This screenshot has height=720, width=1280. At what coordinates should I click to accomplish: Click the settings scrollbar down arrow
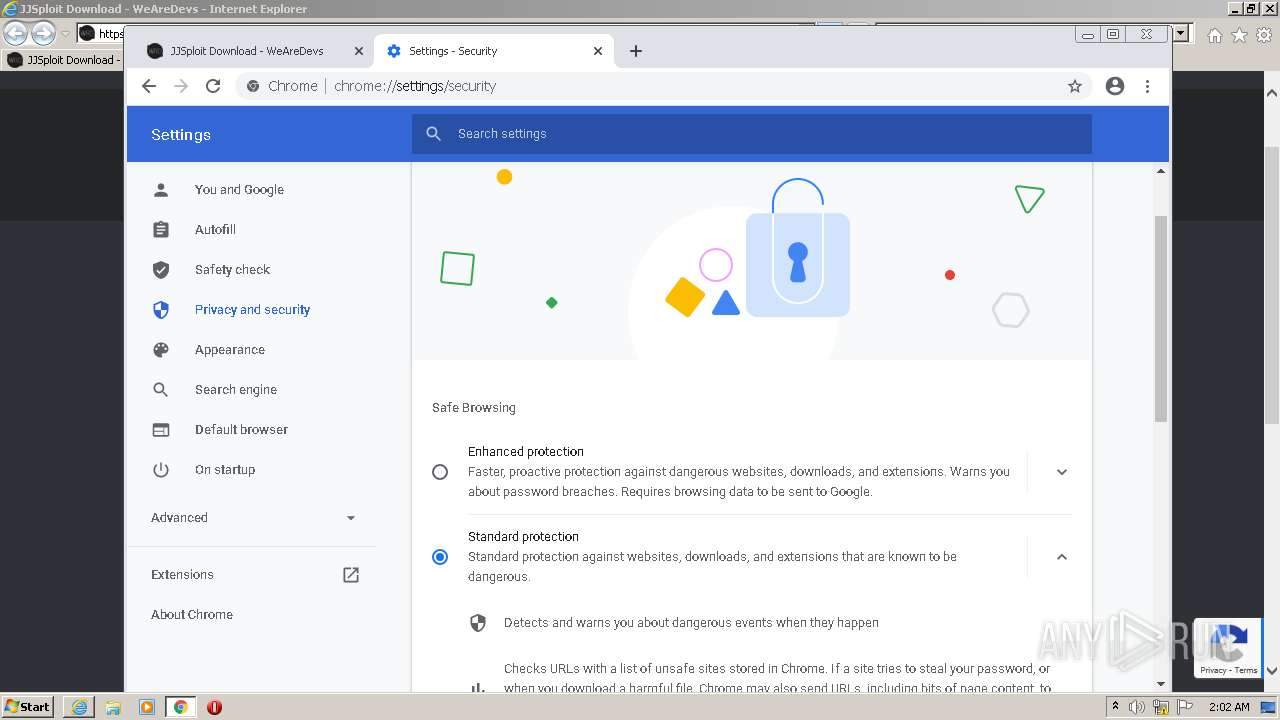[1161, 684]
